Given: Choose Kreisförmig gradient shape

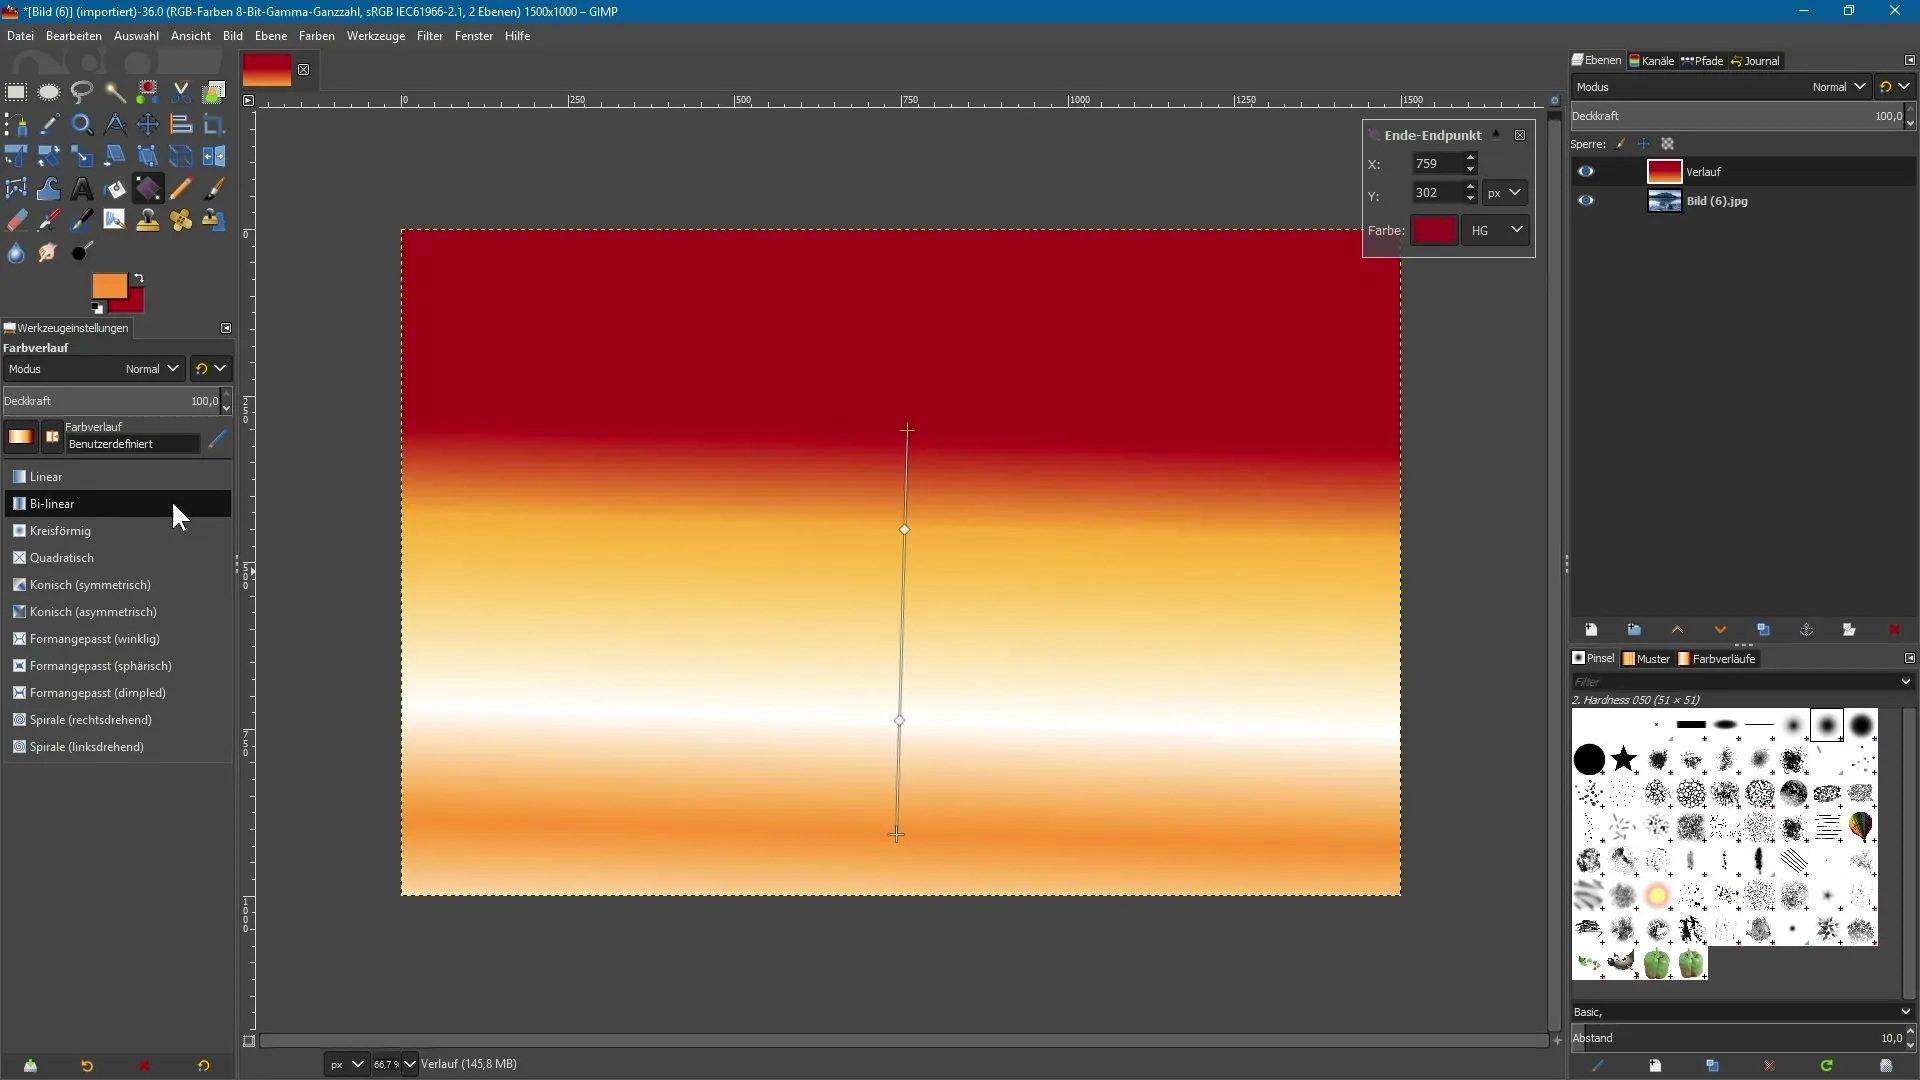Looking at the screenshot, I should [118, 531].
